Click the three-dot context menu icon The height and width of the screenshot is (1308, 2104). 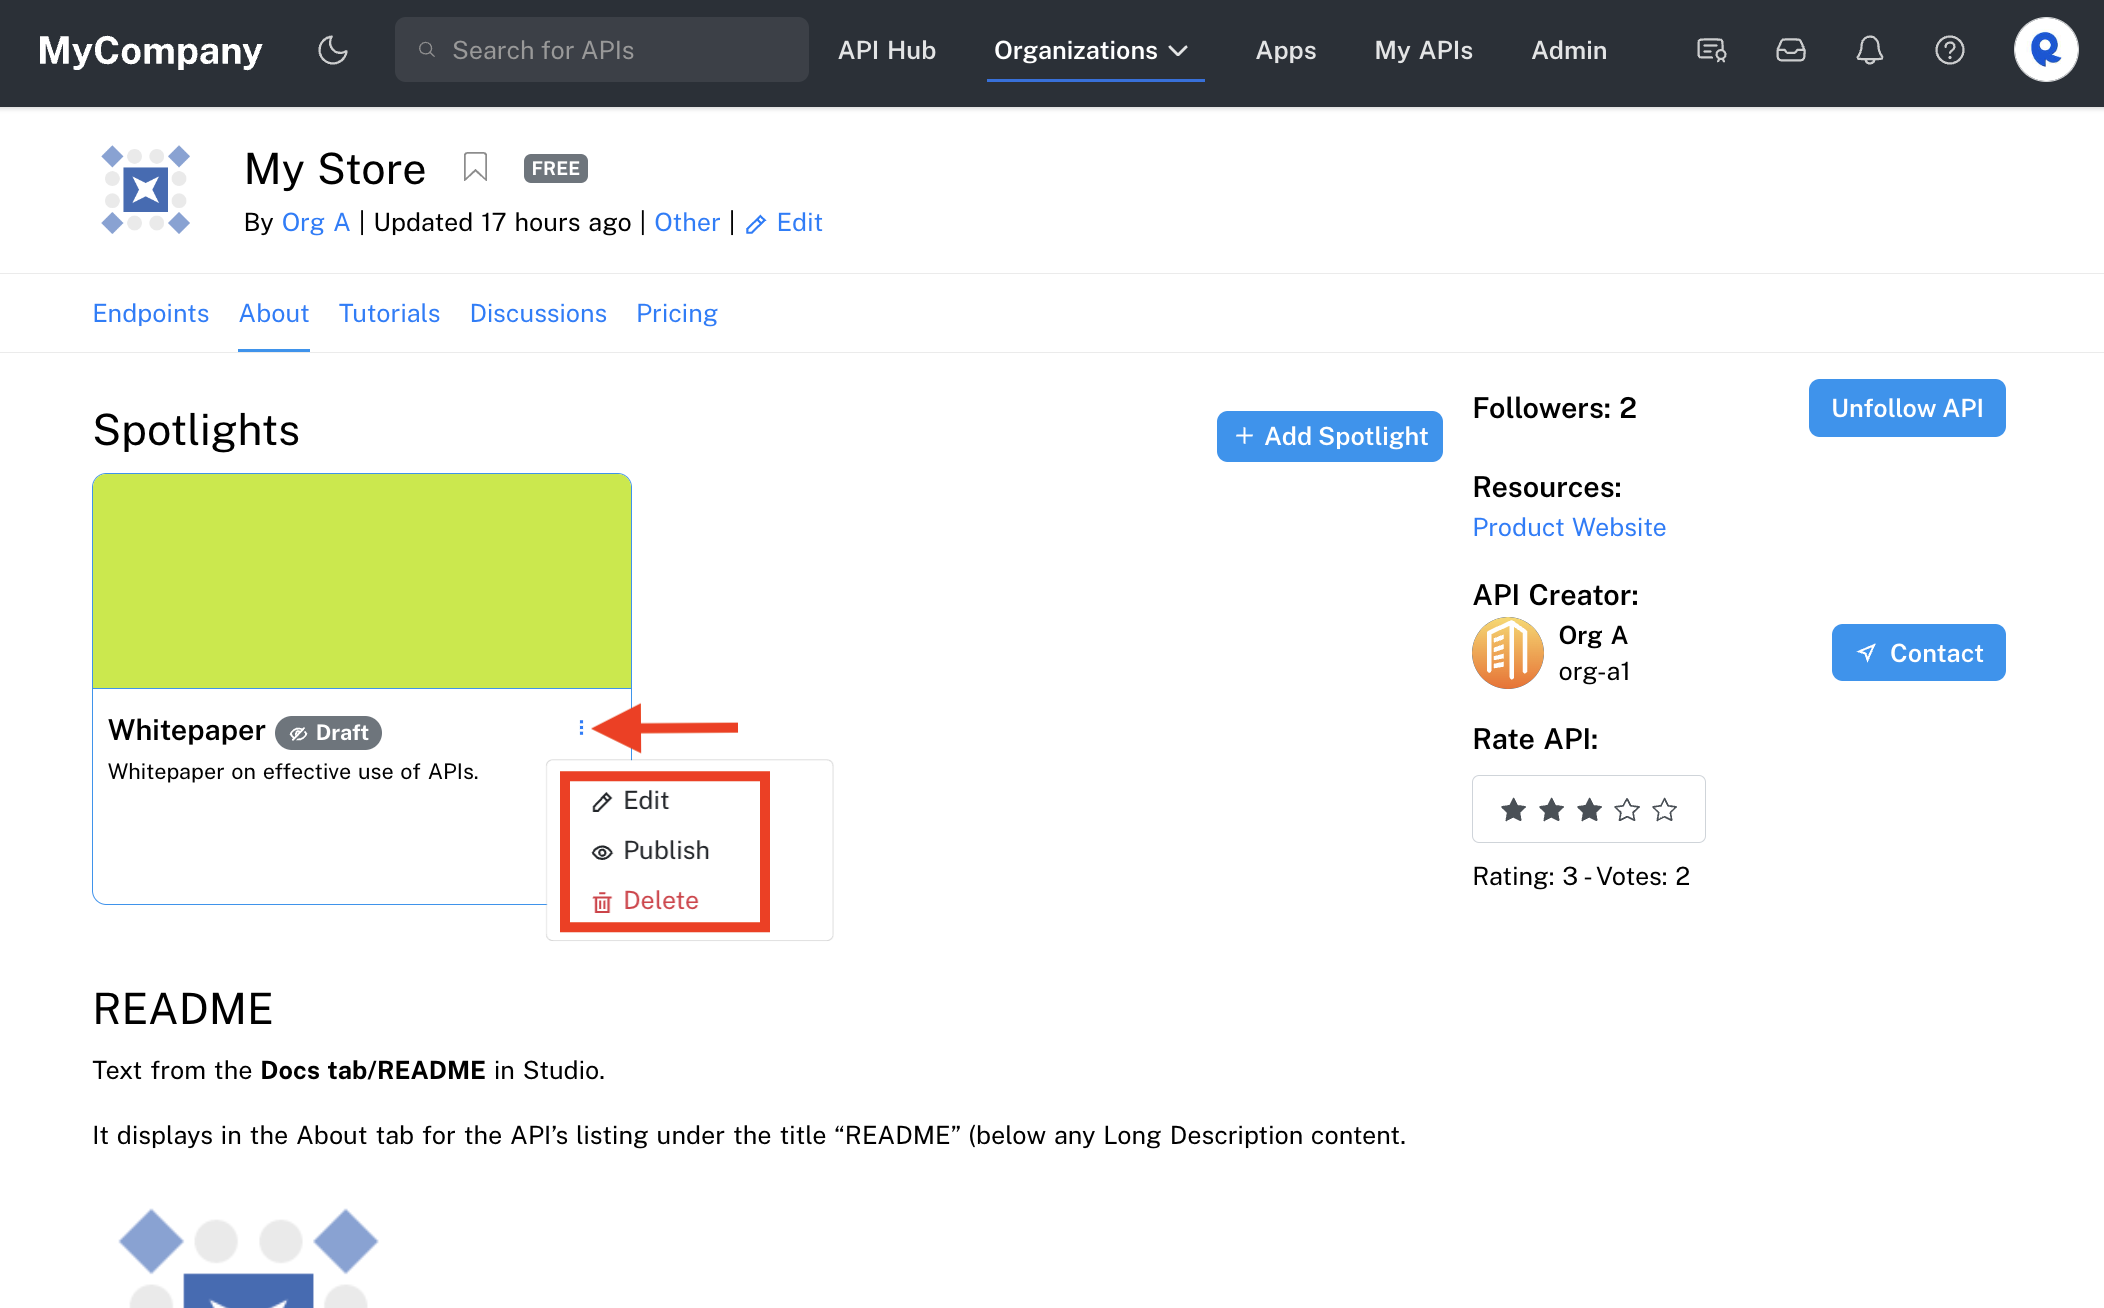point(581,728)
